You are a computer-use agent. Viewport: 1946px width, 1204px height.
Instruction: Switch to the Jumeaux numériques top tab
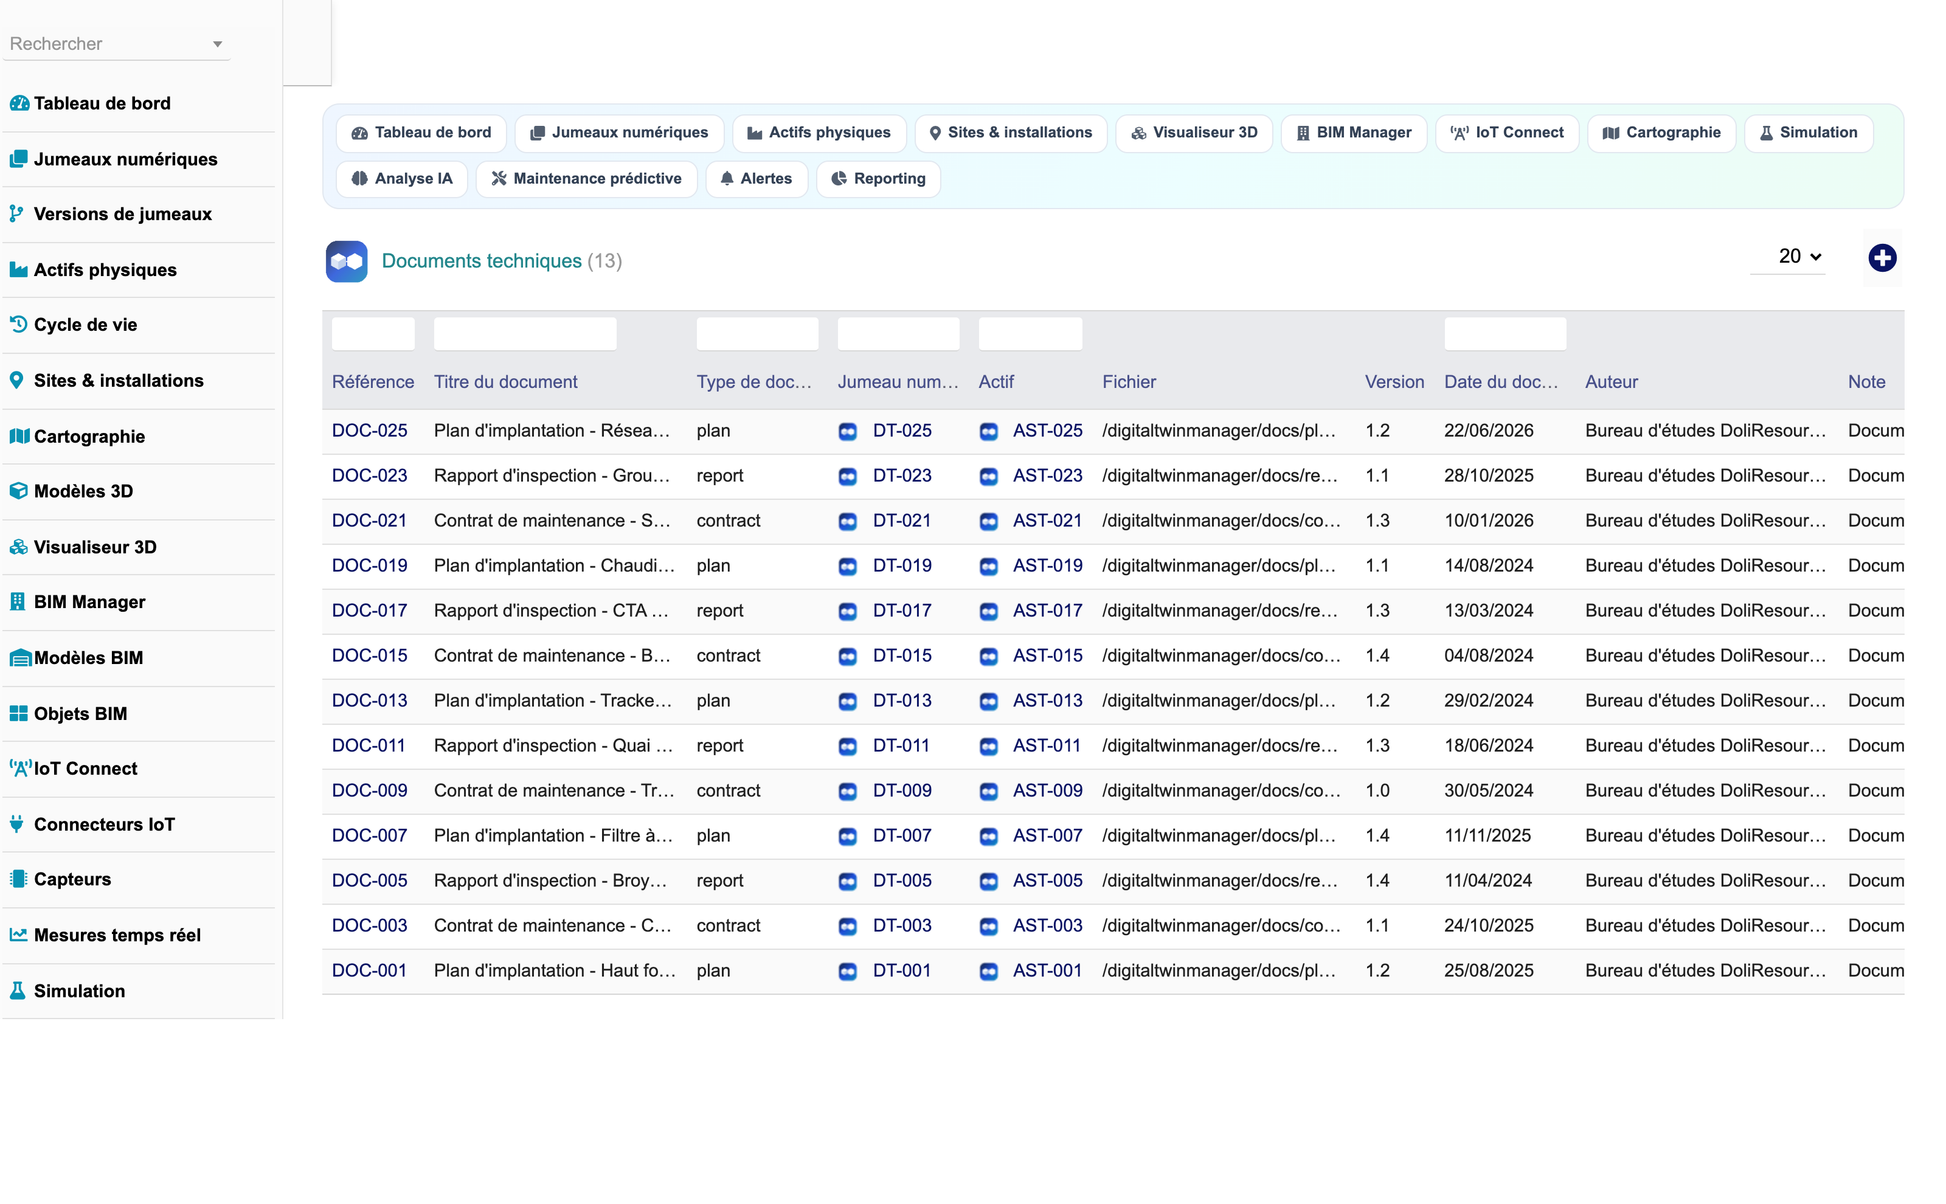tap(619, 133)
